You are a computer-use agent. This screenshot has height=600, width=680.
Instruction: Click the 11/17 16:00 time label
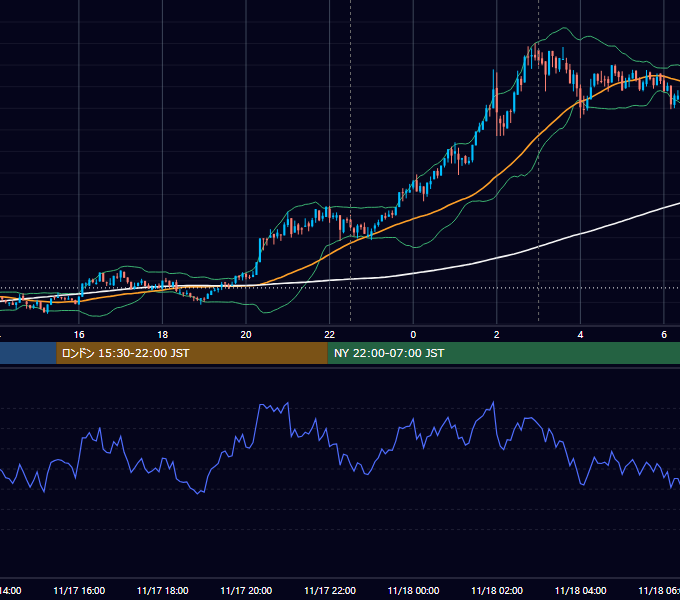pyautogui.click(x=79, y=591)
